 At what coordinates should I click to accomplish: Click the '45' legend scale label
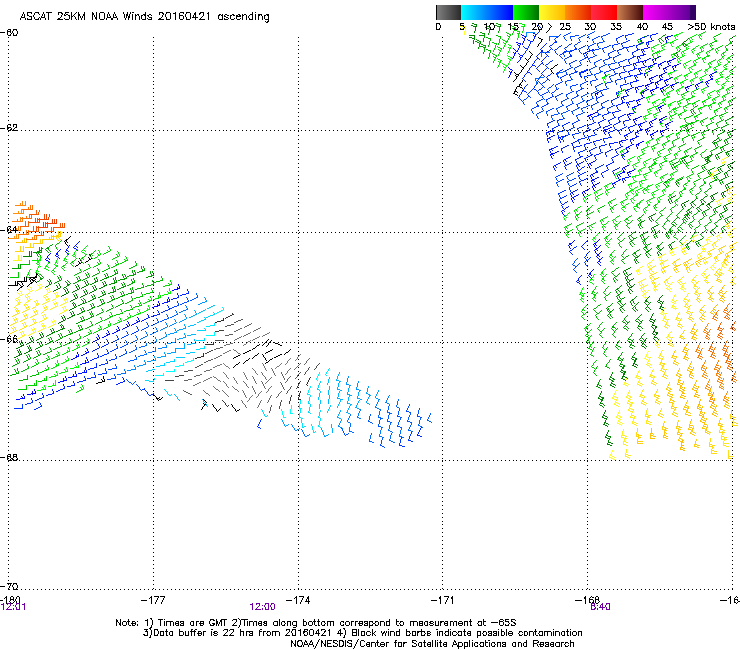(x=667, y=27)
